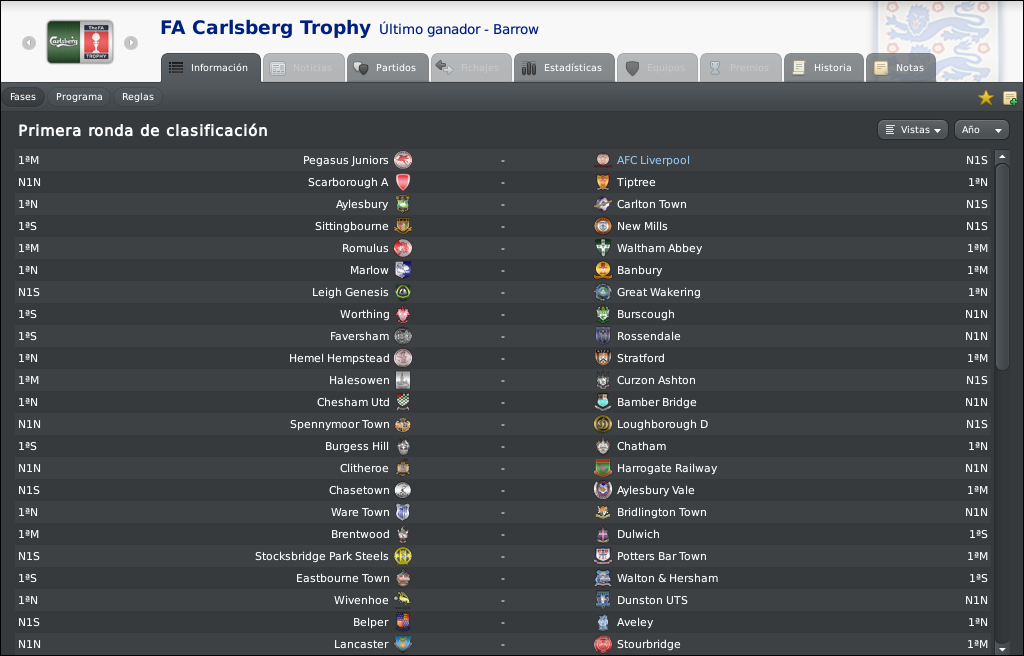Click the Pegasus Juniors club badge
Viewport: 1024px width, 656px height.
point(403,160)
